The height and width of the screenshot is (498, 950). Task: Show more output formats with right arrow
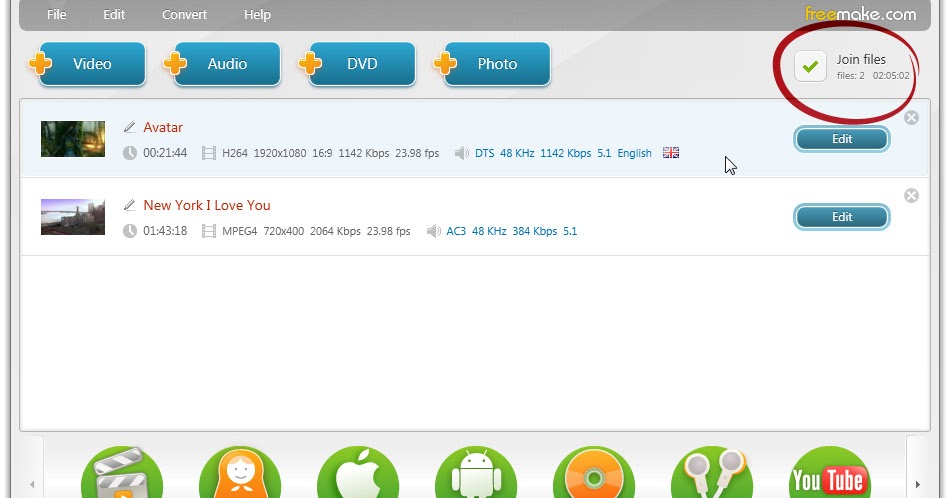(x=918, y=484)
